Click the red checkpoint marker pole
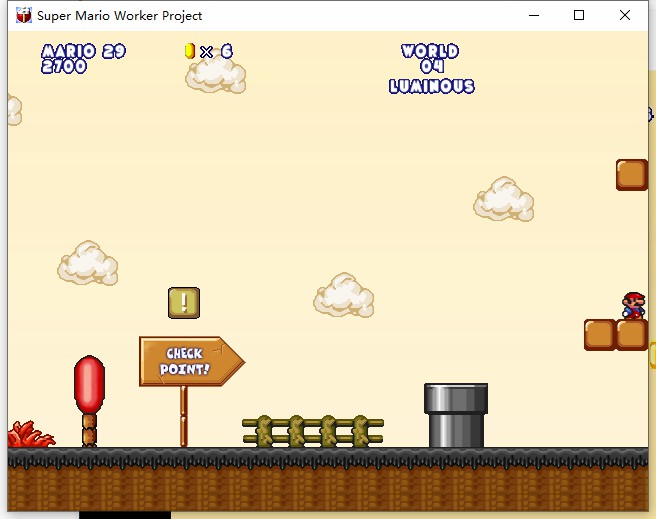The width and height of the screenshot is (656, 519). 89,401
